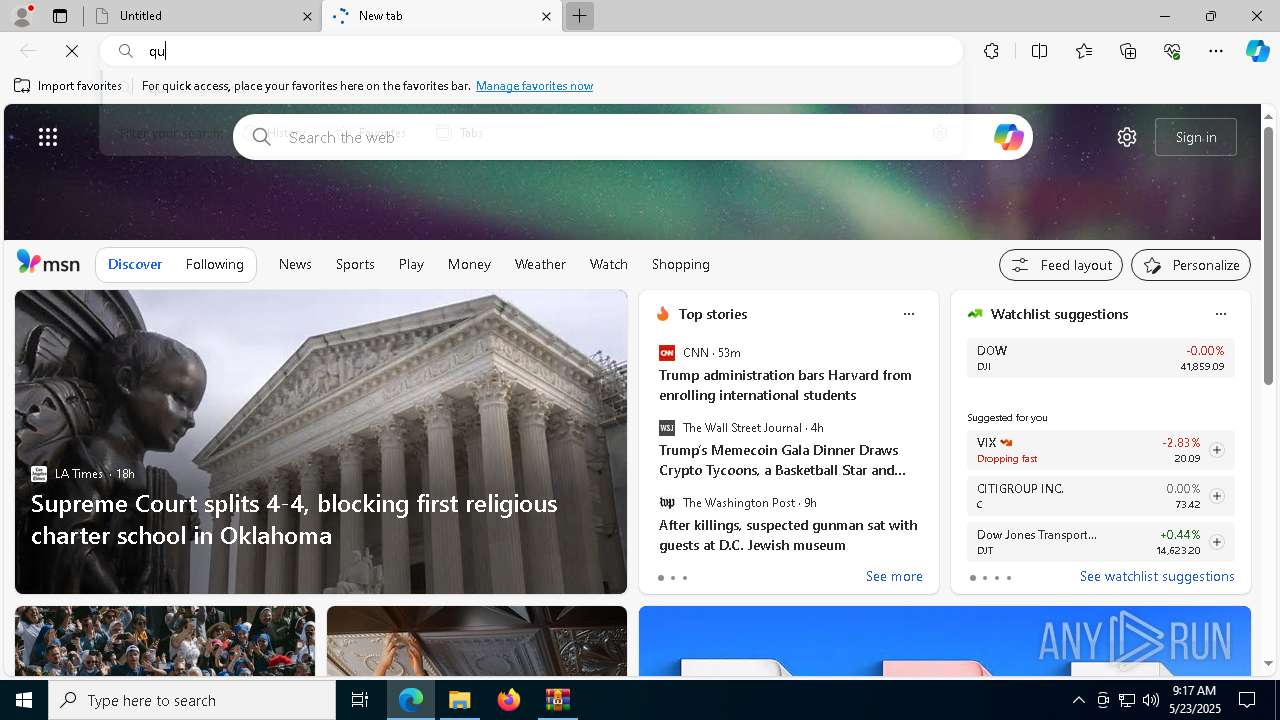This screenshot has height=720, width=1280.
Task: Click See more in Top stories
Action: tap(894, 576)
